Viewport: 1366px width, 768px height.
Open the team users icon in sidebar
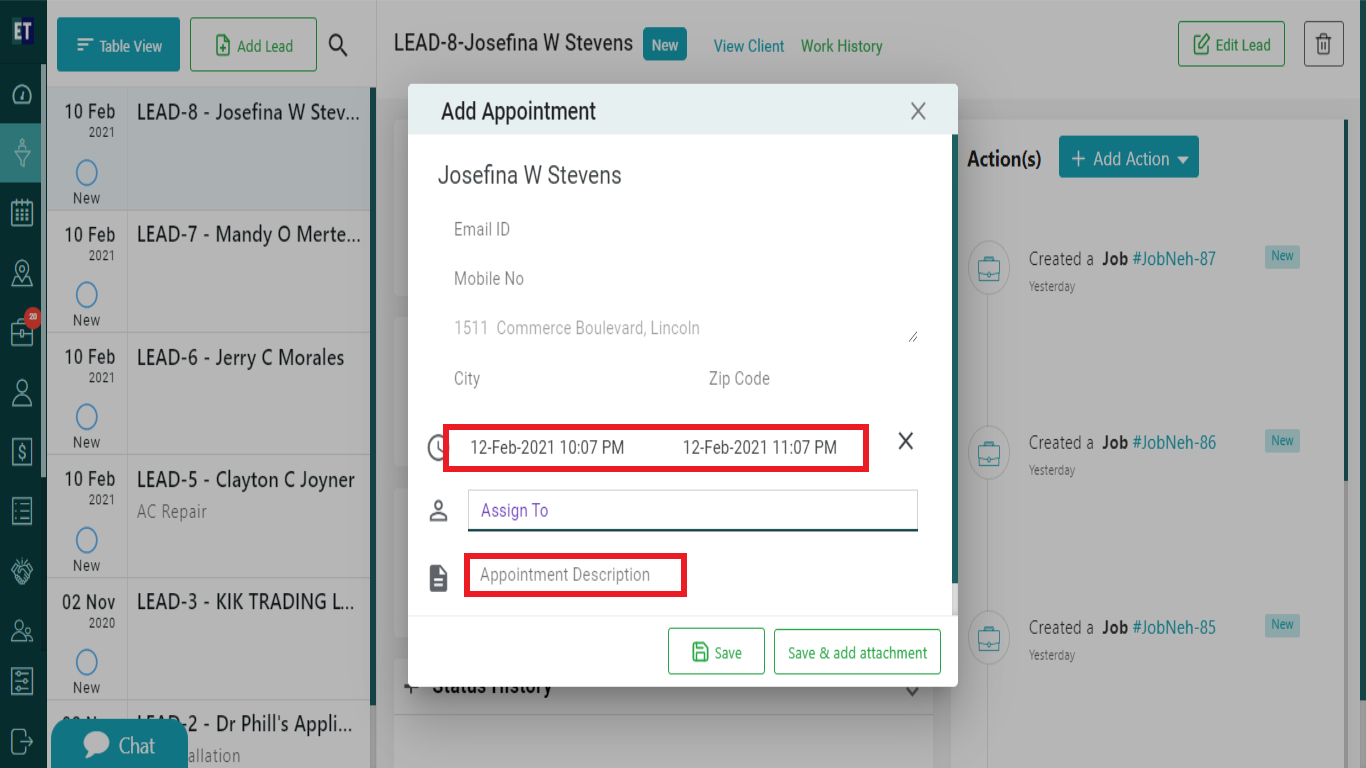coord(22,630)
